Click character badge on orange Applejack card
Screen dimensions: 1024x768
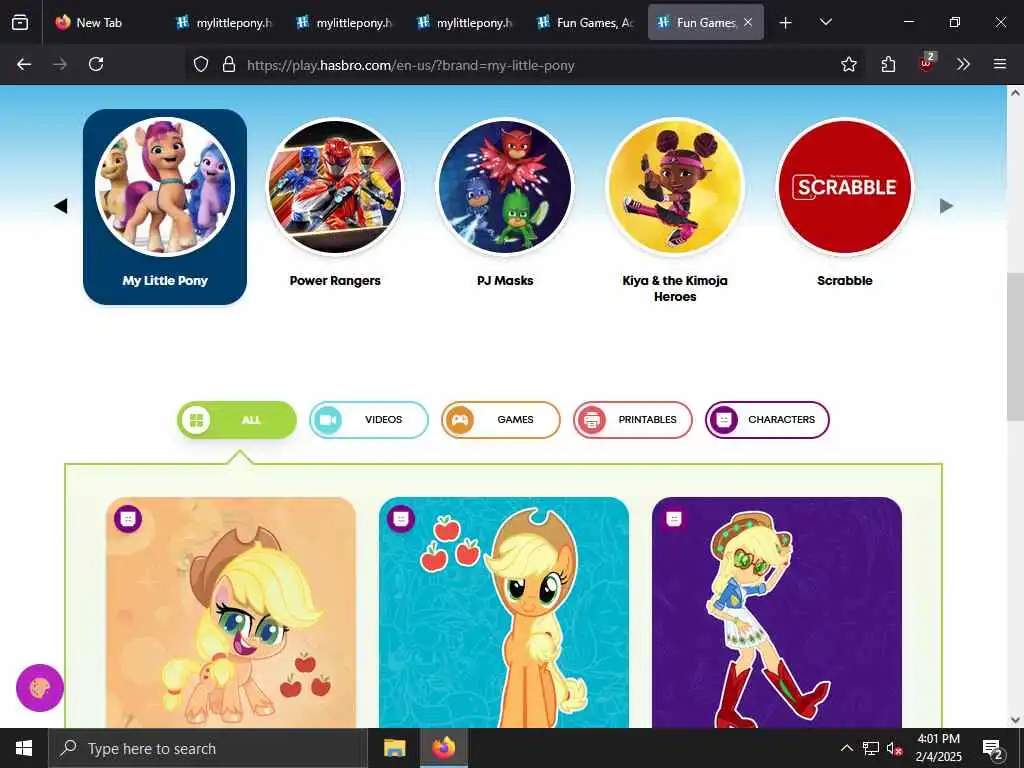(x=128, y=519)
